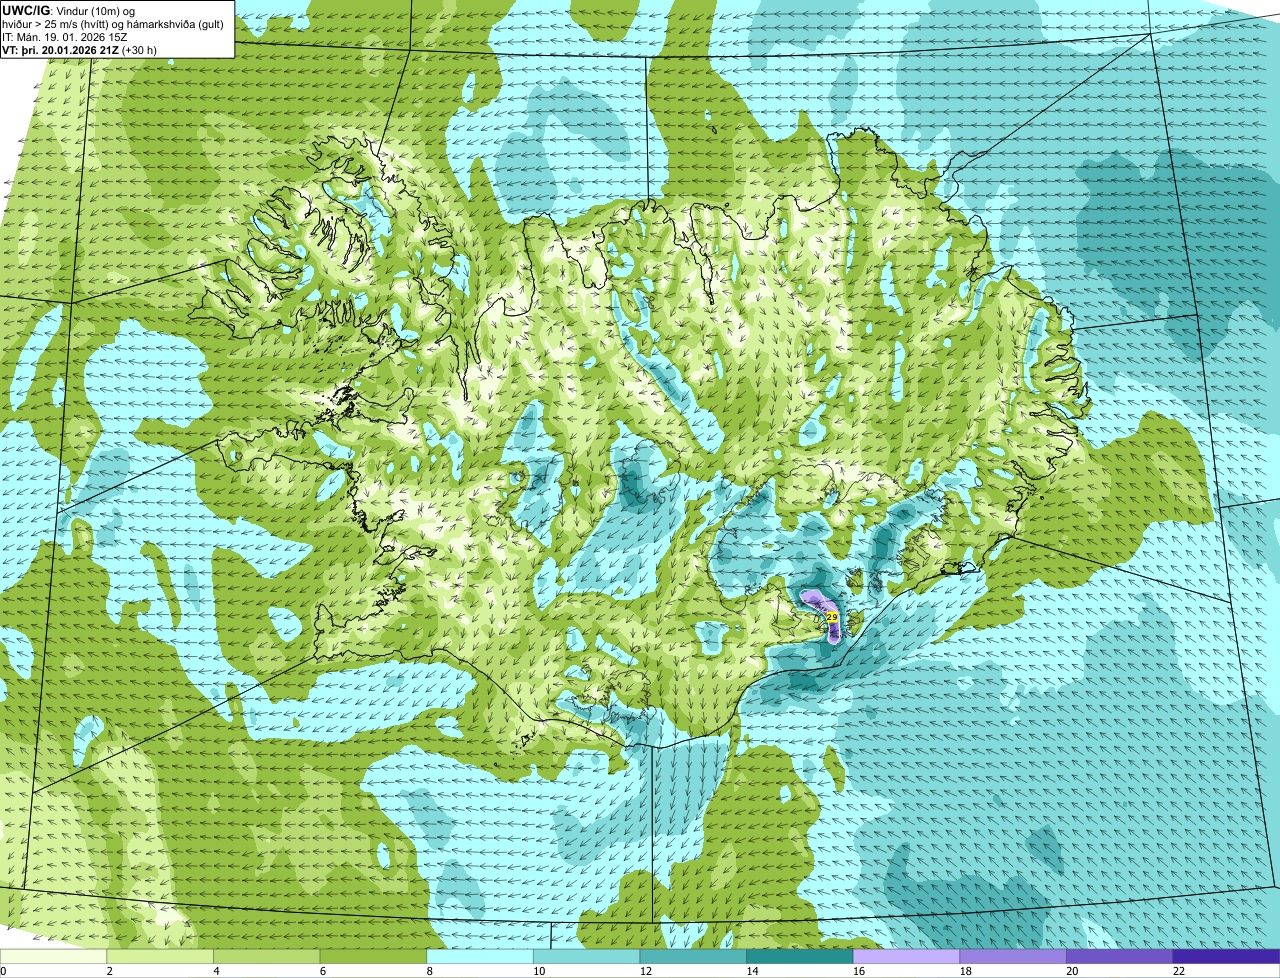Screen dimensions: 1280x978
Task: Click the legend swatch for 12–14 m/s
Action: click(693, 956)
